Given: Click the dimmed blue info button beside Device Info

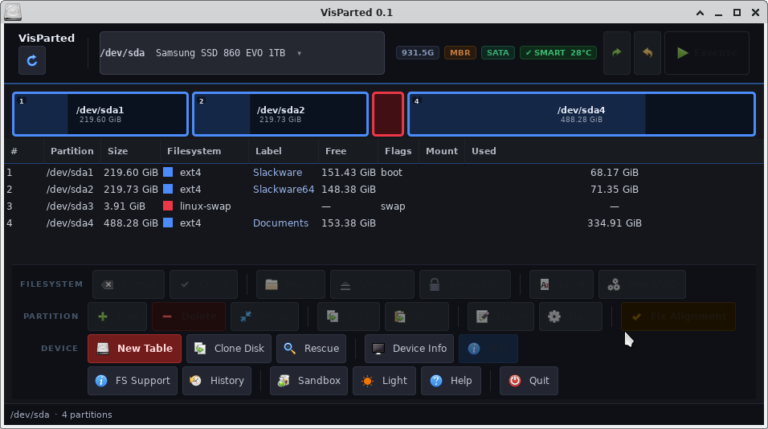Looking at the screenshot, I should (488, 349).
